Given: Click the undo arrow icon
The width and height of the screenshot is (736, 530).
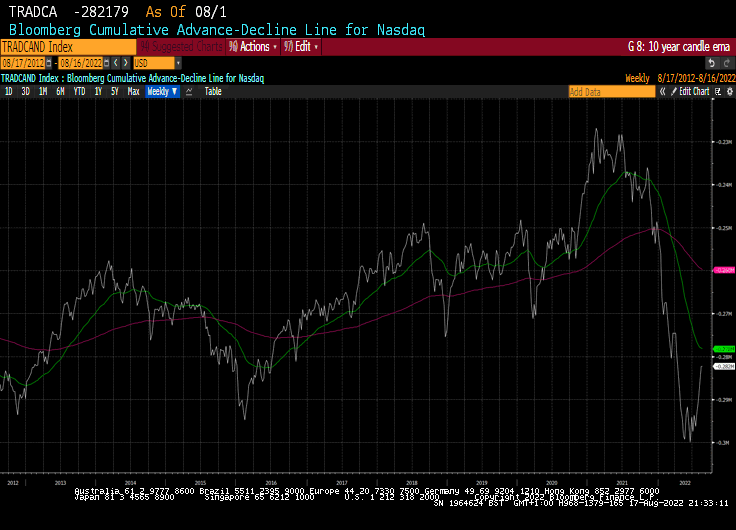Looking at the screenshot, I should (712, 63).
